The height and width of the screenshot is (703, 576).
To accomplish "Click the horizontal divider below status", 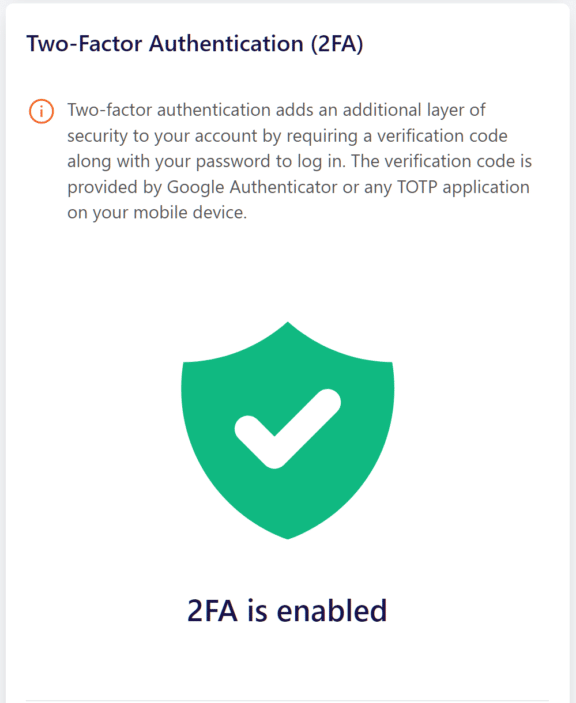I will (x=287, y=700).
